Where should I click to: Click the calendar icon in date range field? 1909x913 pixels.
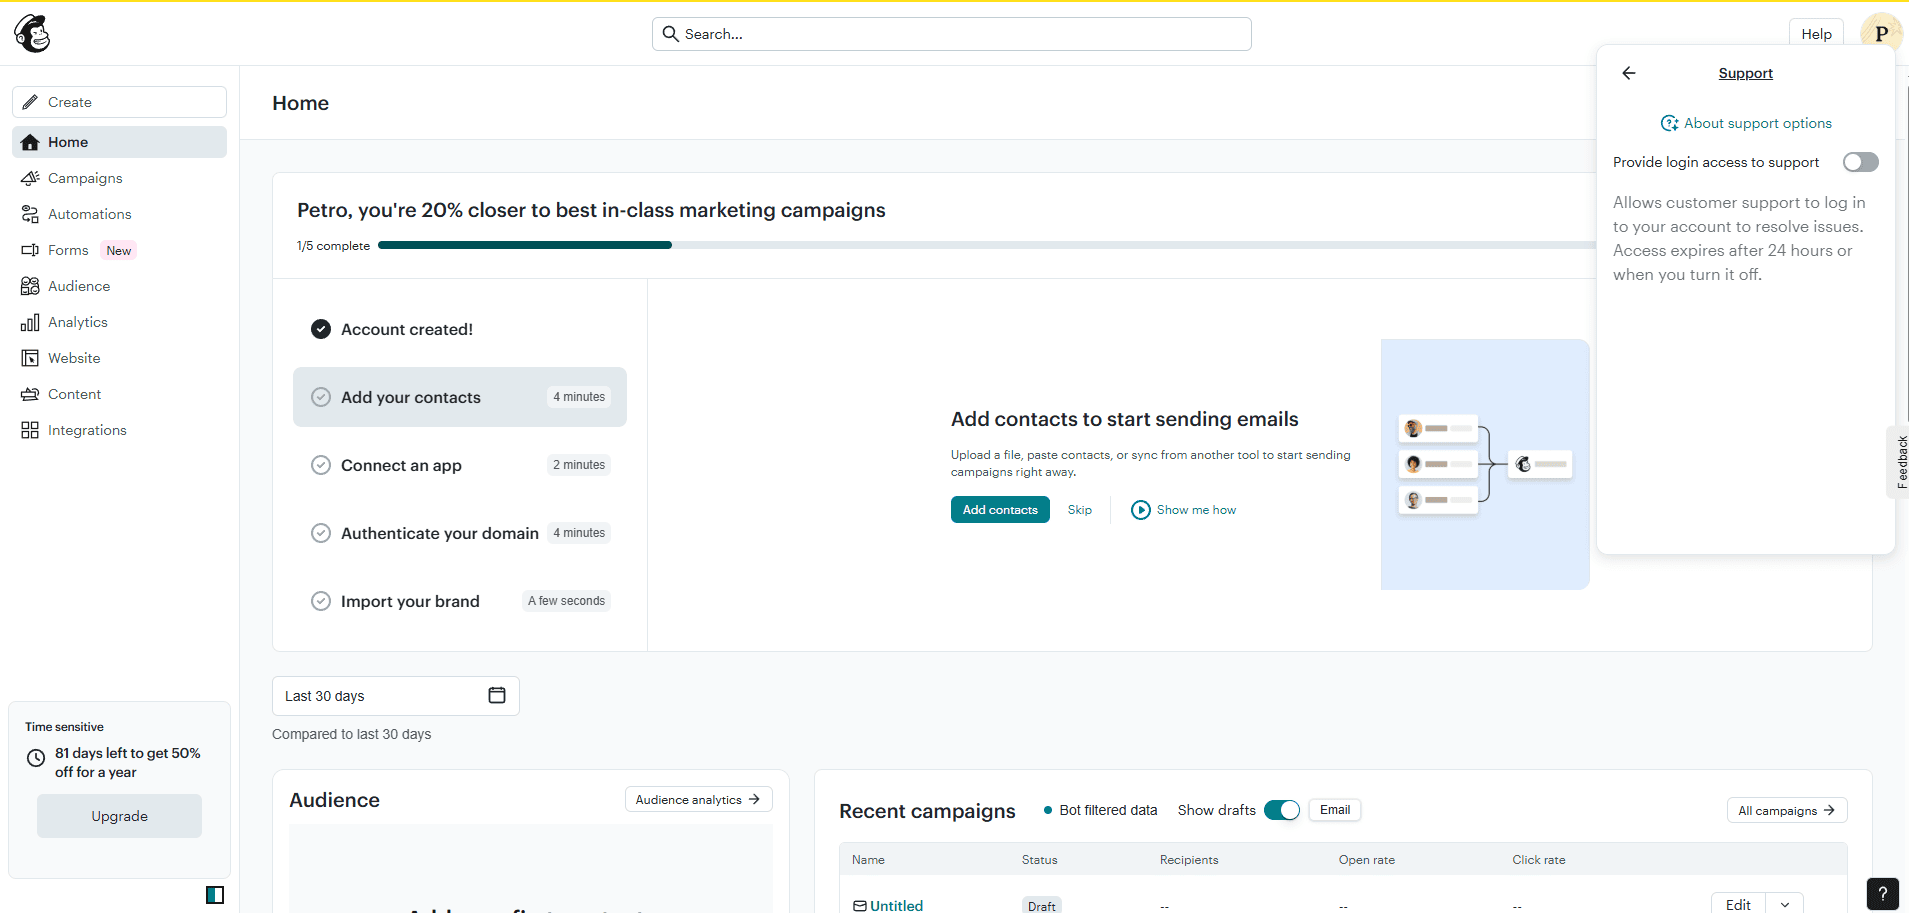point(497,695)
